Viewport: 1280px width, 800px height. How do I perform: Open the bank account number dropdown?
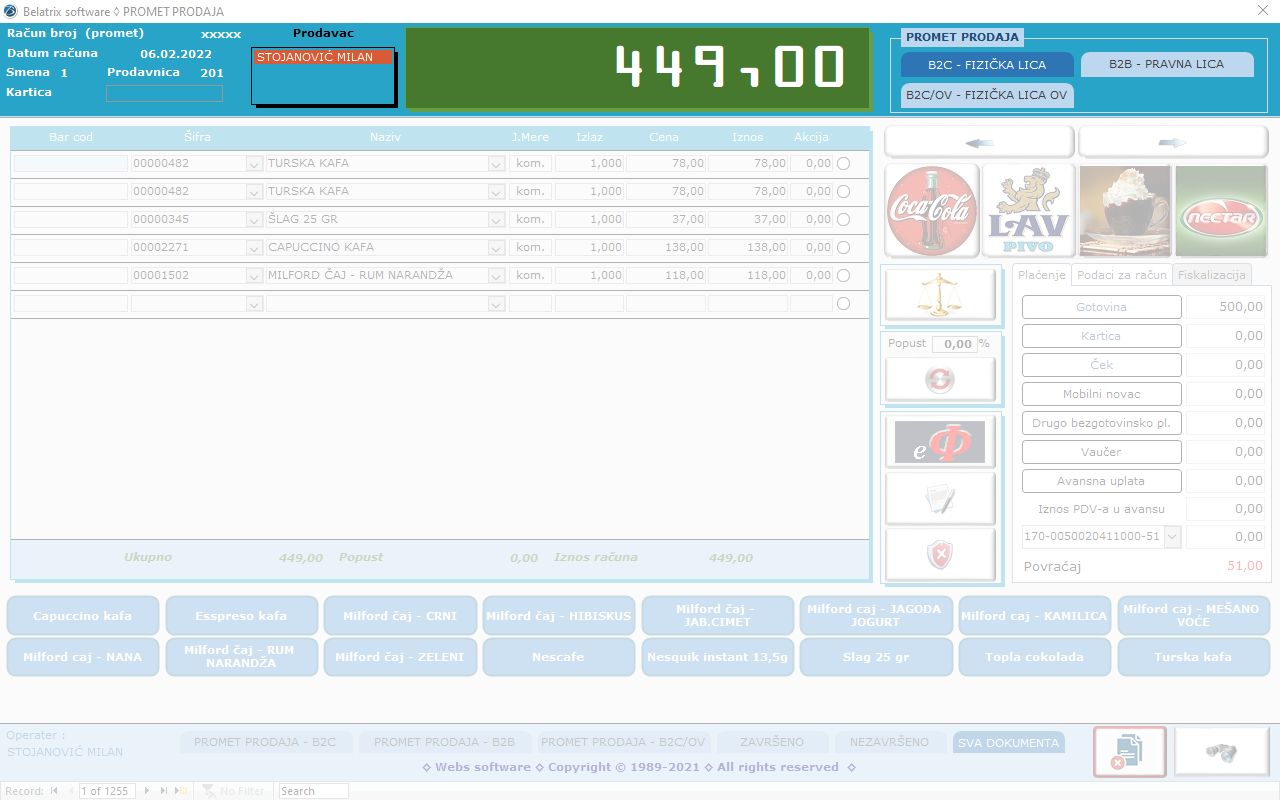coord(1173,537)
